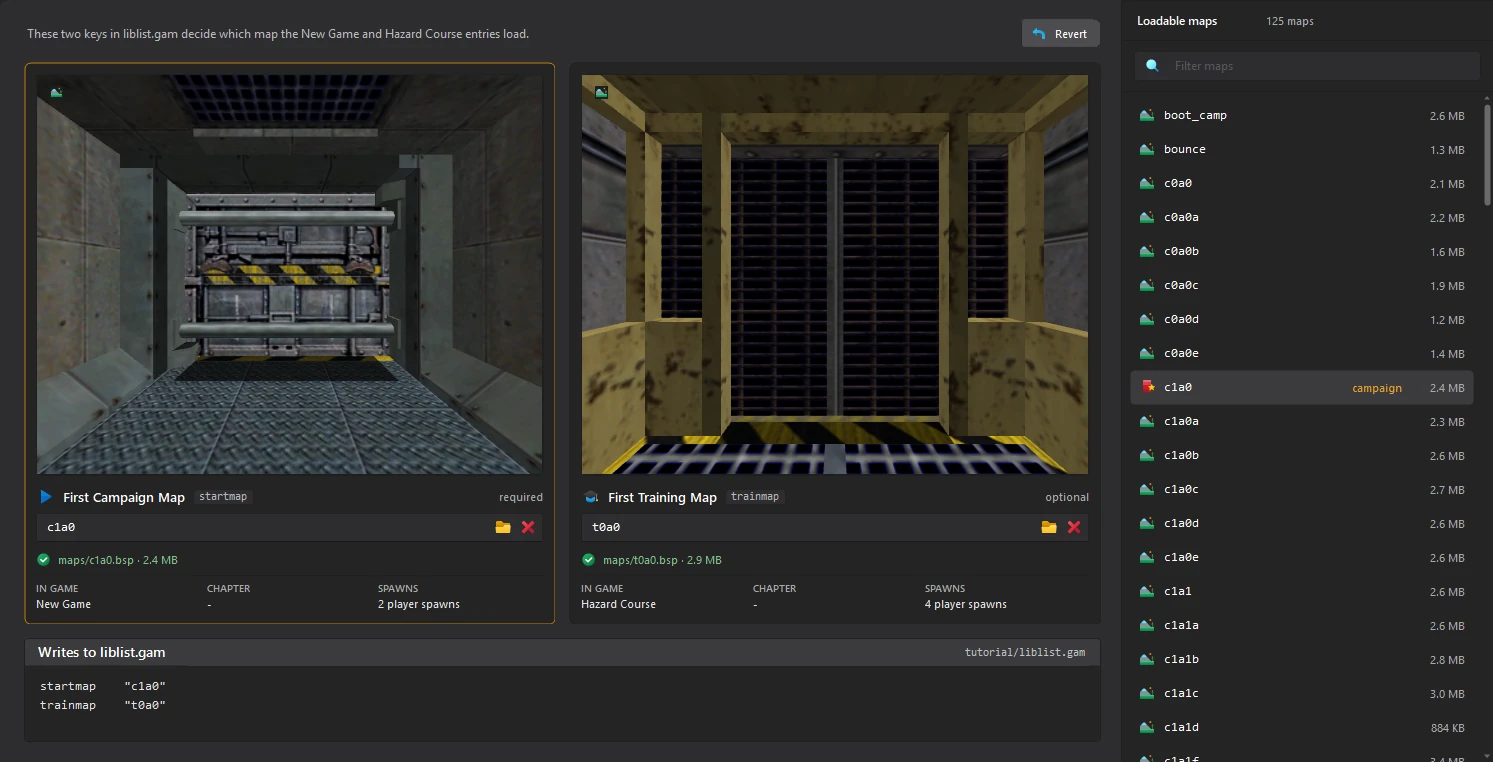Viewport: 1493px width, 762px height.
Task: Click the tutorial/liblist.gam path label
Action: click(1025, 652)
